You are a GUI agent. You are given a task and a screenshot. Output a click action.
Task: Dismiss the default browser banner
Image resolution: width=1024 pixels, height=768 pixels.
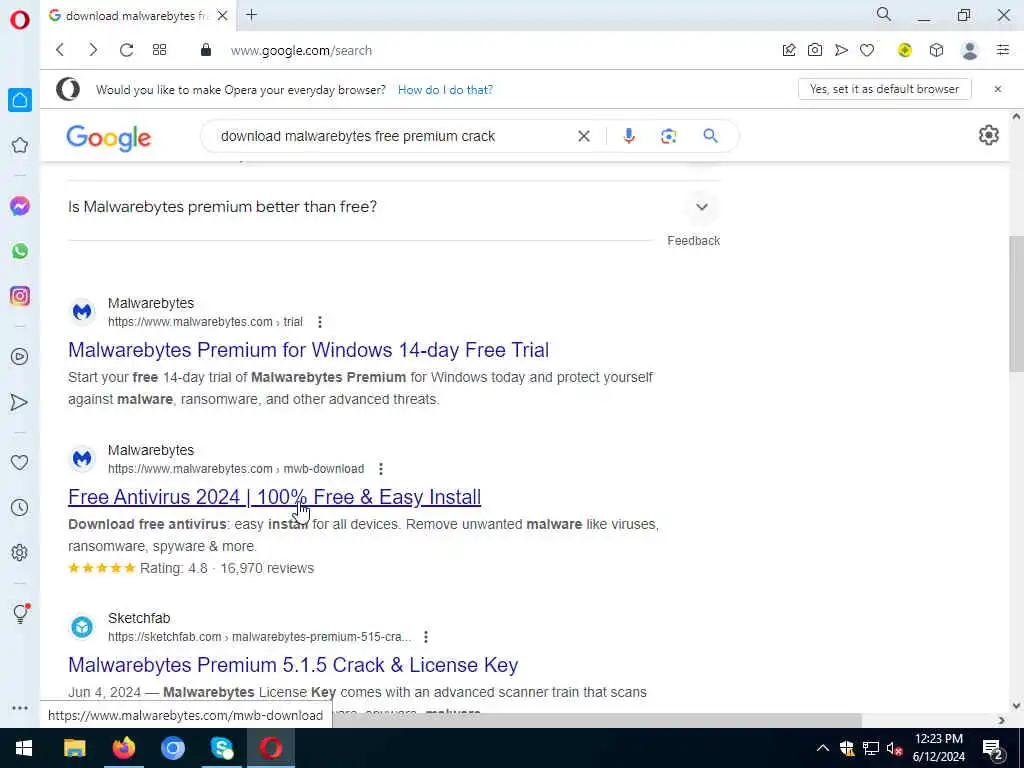tap(998, 89)
